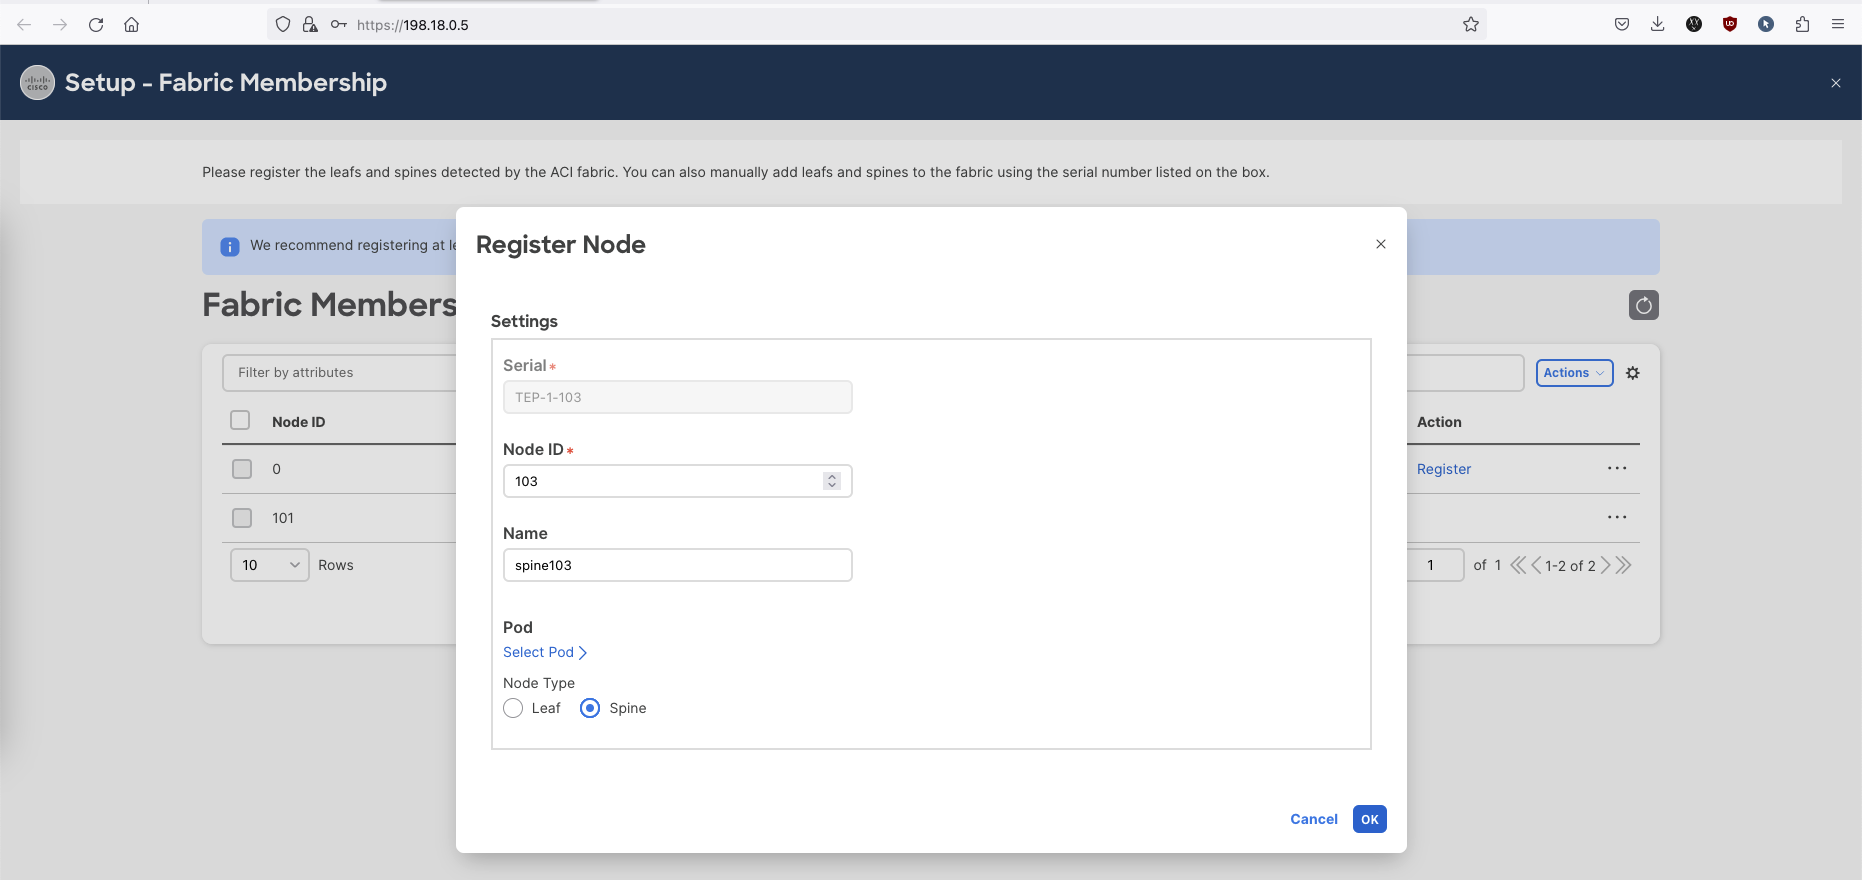Go to the browser home page

pyautogui.click(x=131, y=25)
